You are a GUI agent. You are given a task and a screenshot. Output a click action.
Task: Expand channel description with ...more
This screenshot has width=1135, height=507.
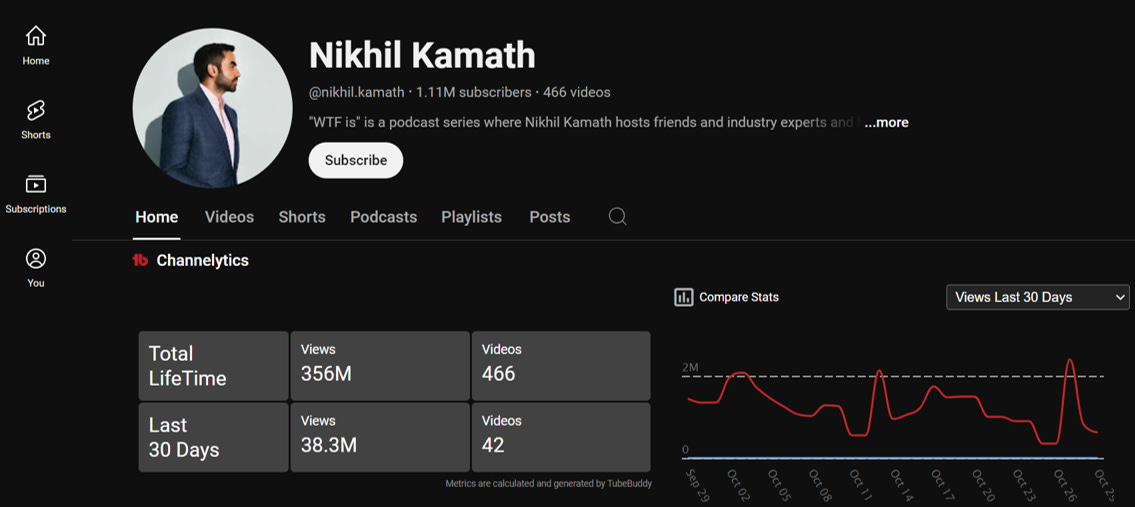886,122
